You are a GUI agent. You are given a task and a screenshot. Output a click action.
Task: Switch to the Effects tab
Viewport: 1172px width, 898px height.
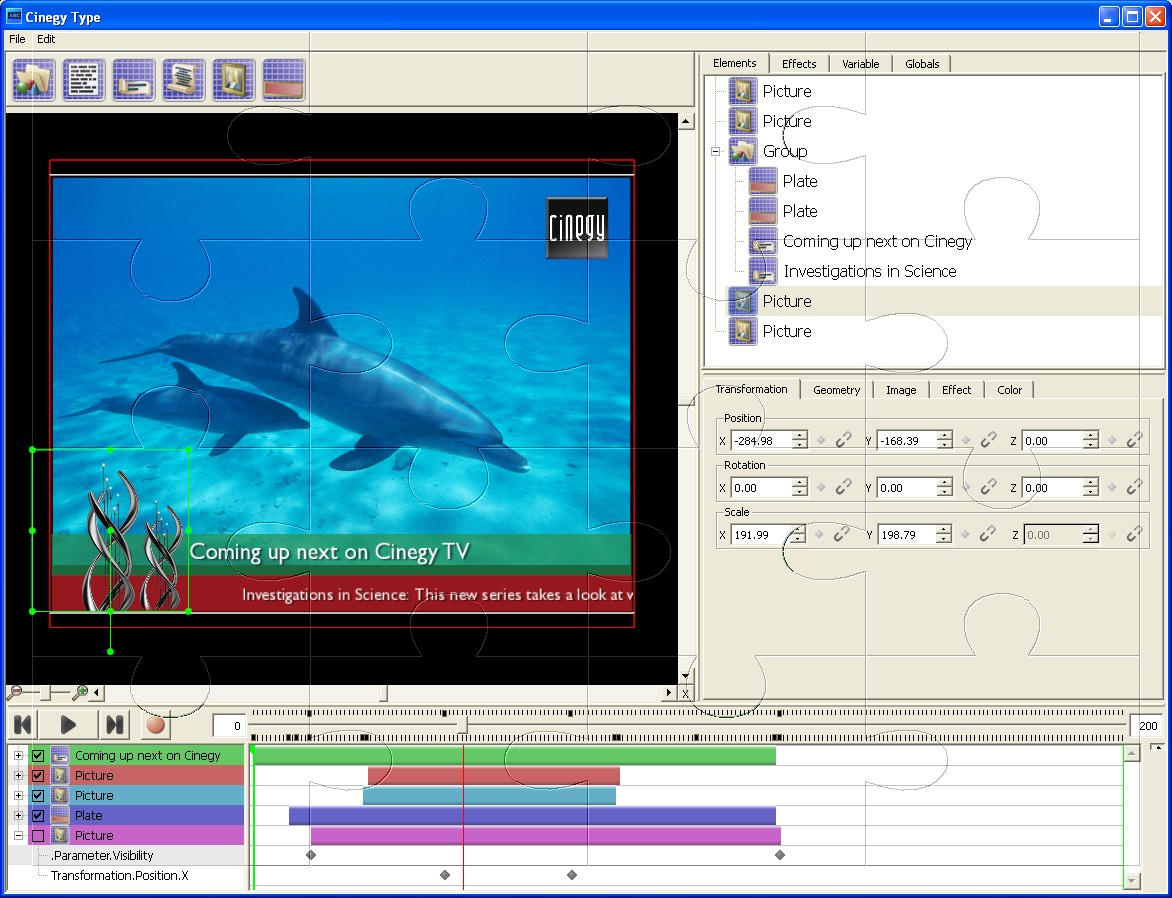click(x=799, y=64)
